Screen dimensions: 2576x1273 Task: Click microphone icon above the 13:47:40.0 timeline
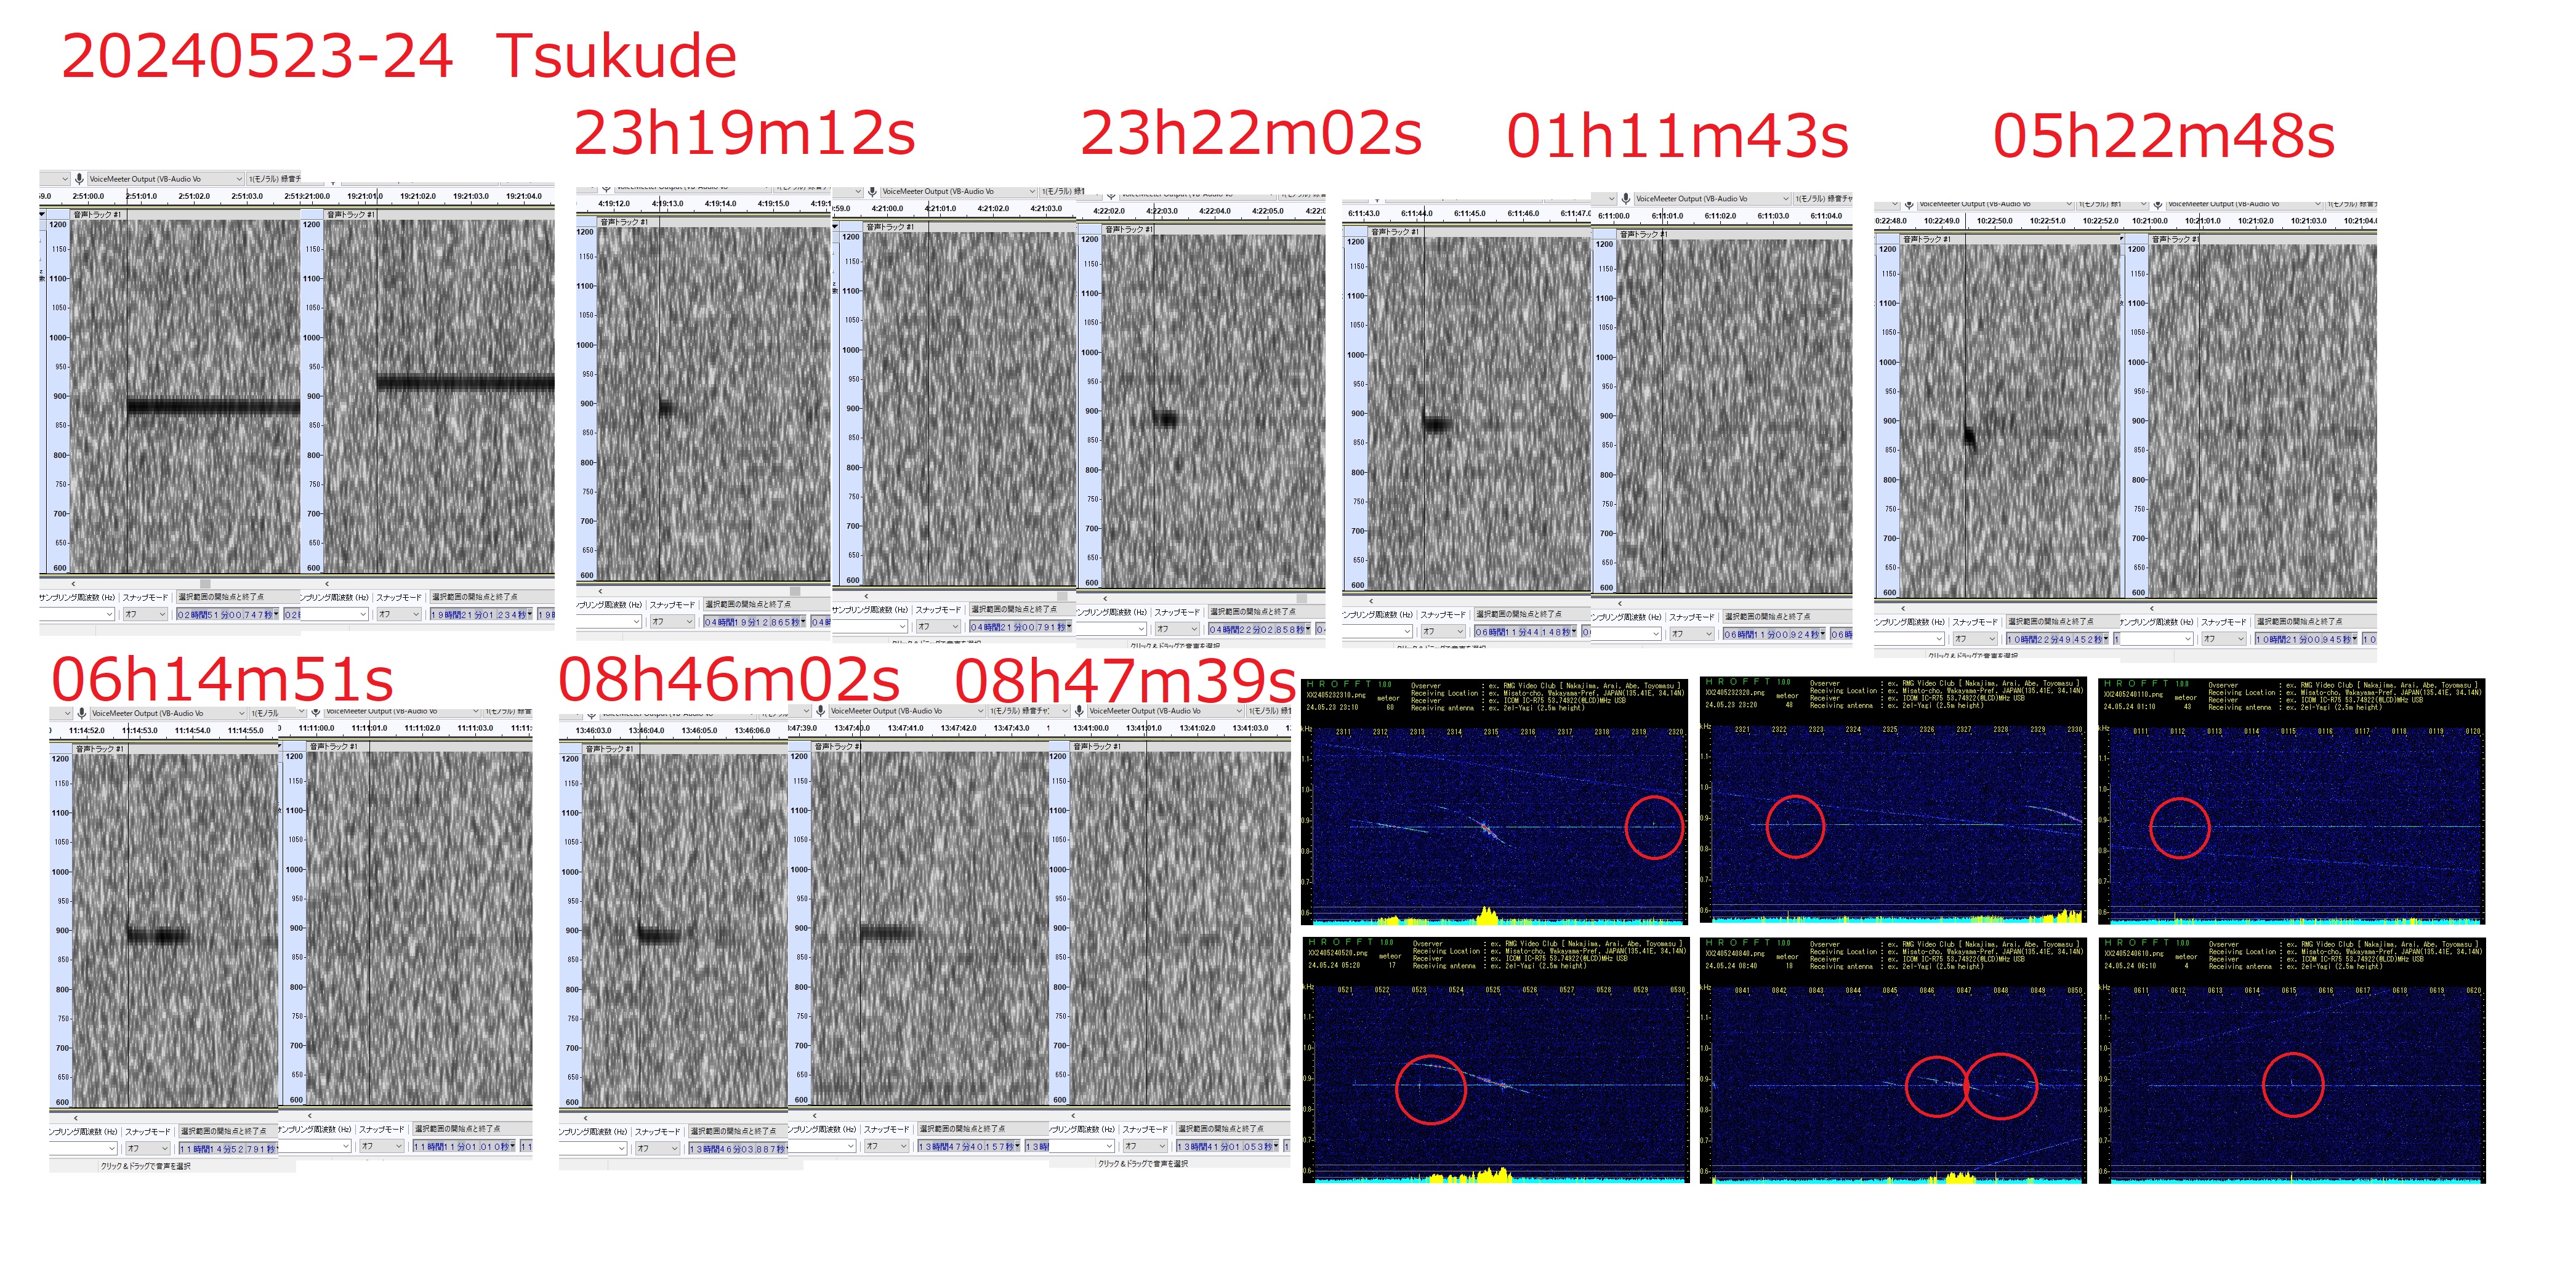coord(821,711)
